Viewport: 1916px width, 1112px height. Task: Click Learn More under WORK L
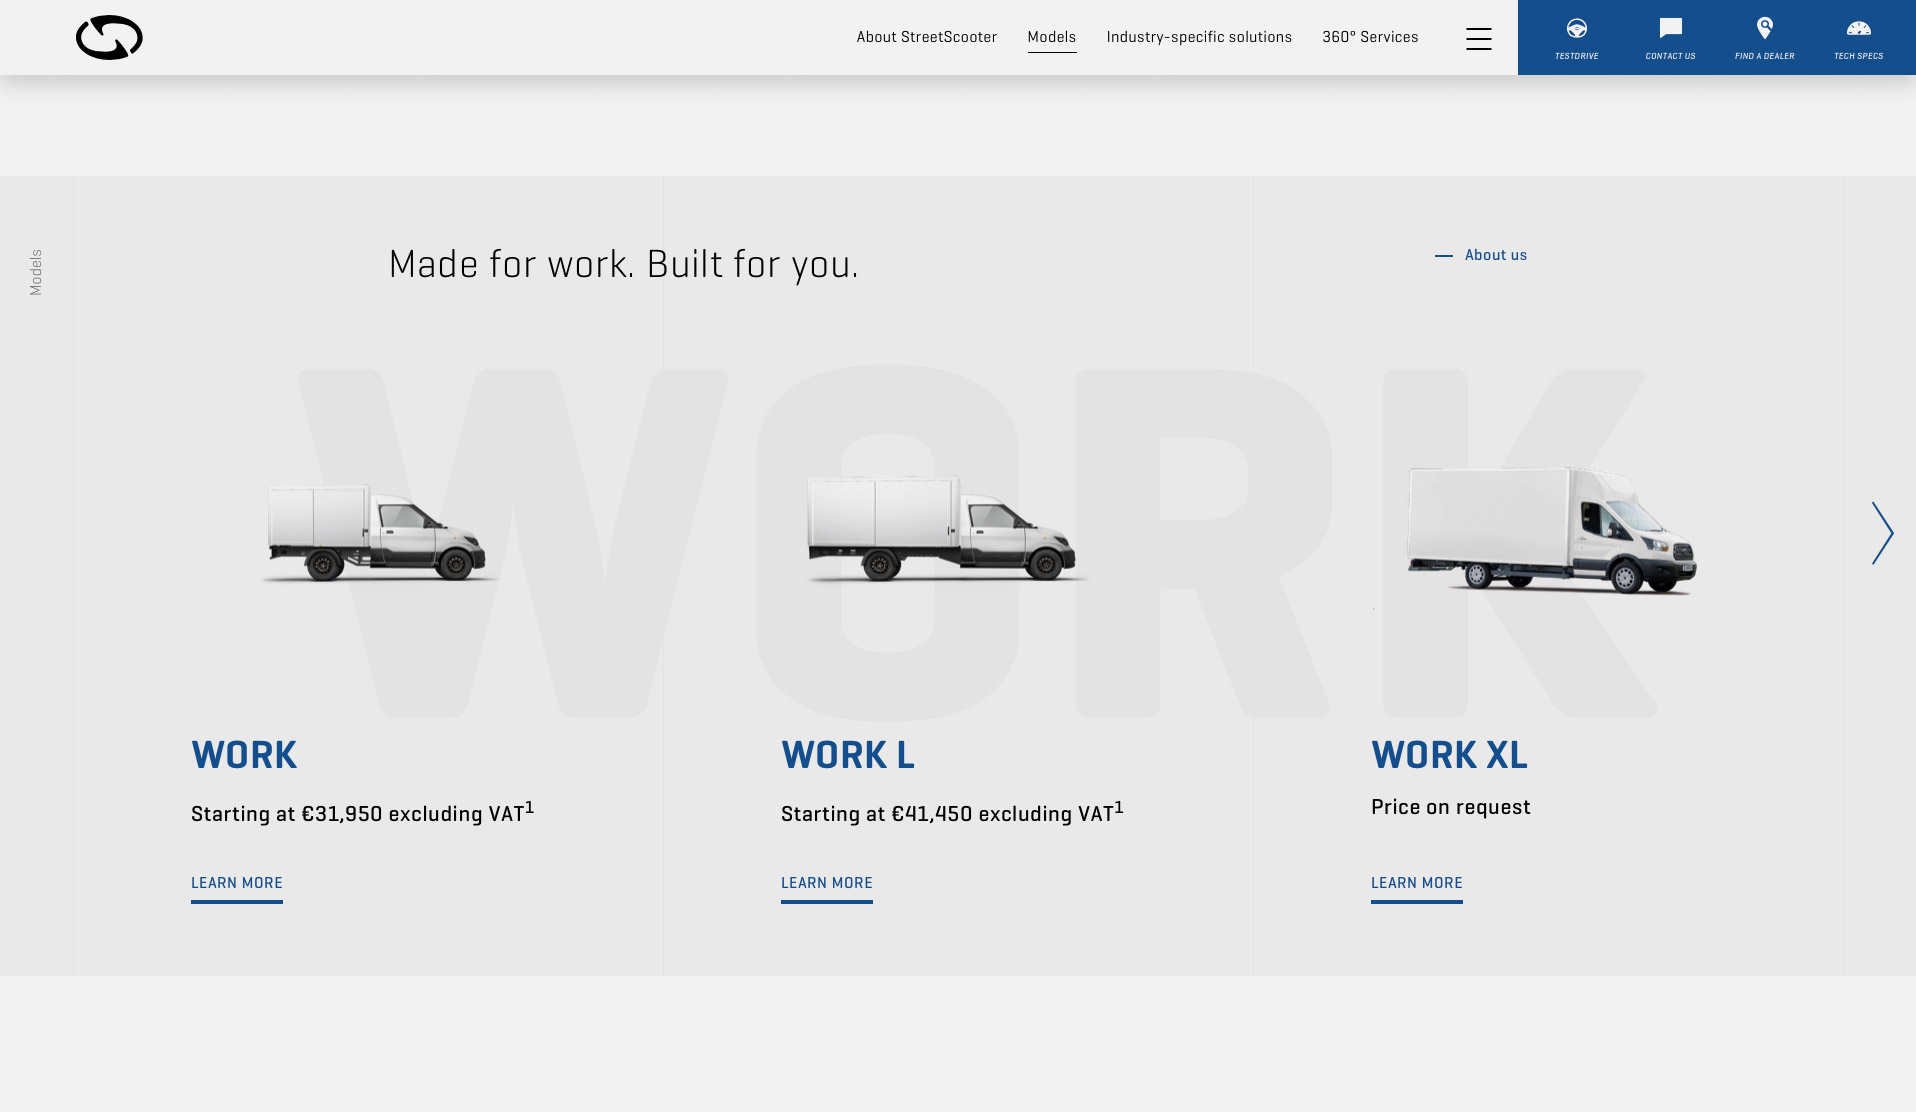click(x=827, y=886)
